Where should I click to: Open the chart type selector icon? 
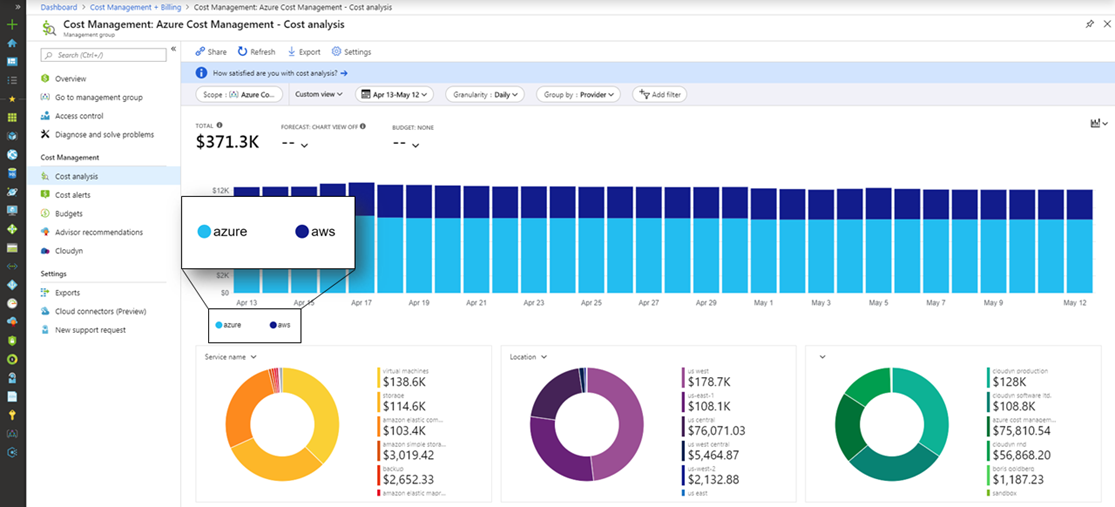click(x=1099, y=124)
